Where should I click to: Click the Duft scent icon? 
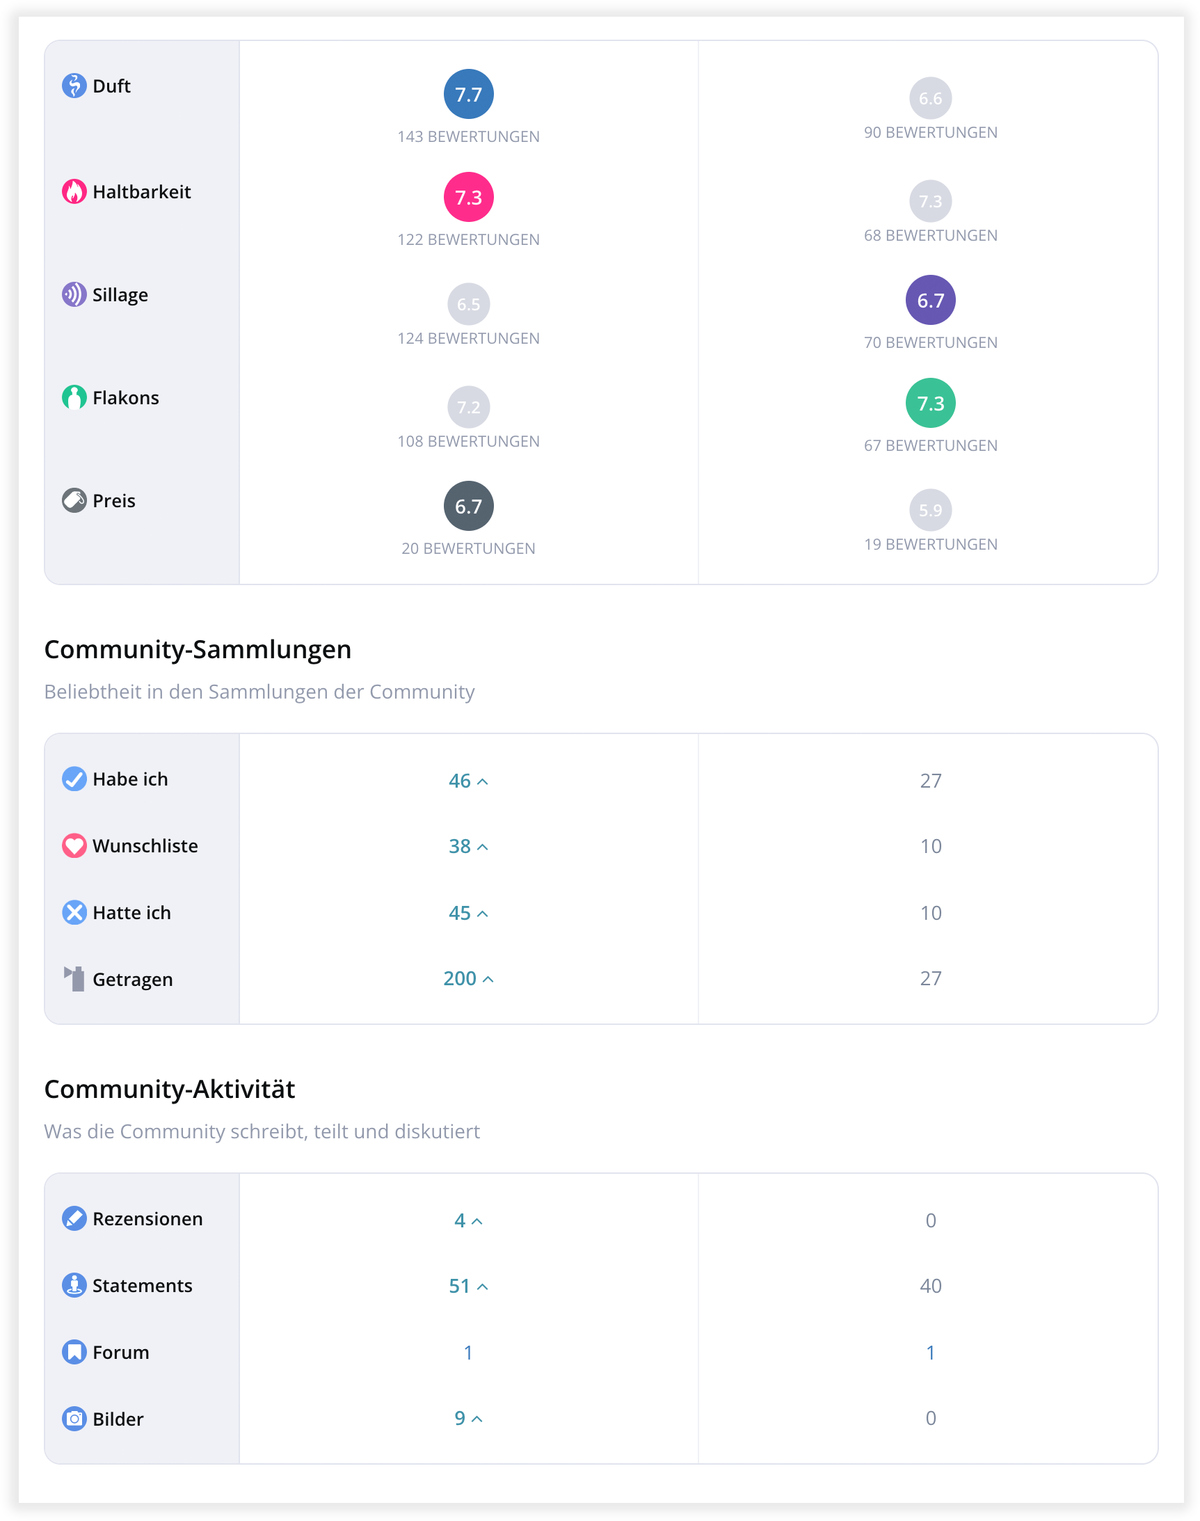coord(74,86)
